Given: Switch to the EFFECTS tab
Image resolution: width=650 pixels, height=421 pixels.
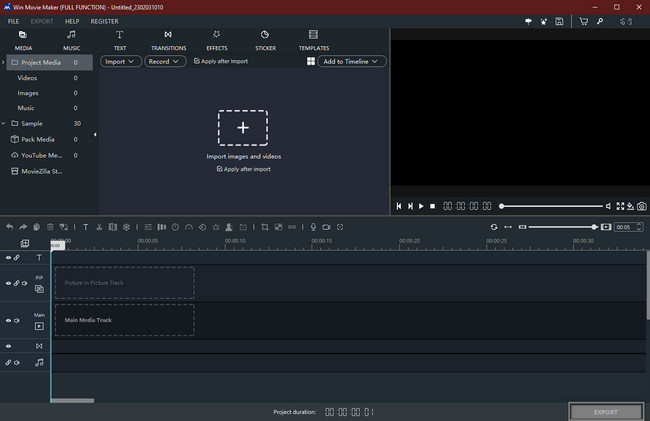Looking at the screenshot, I should (x=217, y=41).
